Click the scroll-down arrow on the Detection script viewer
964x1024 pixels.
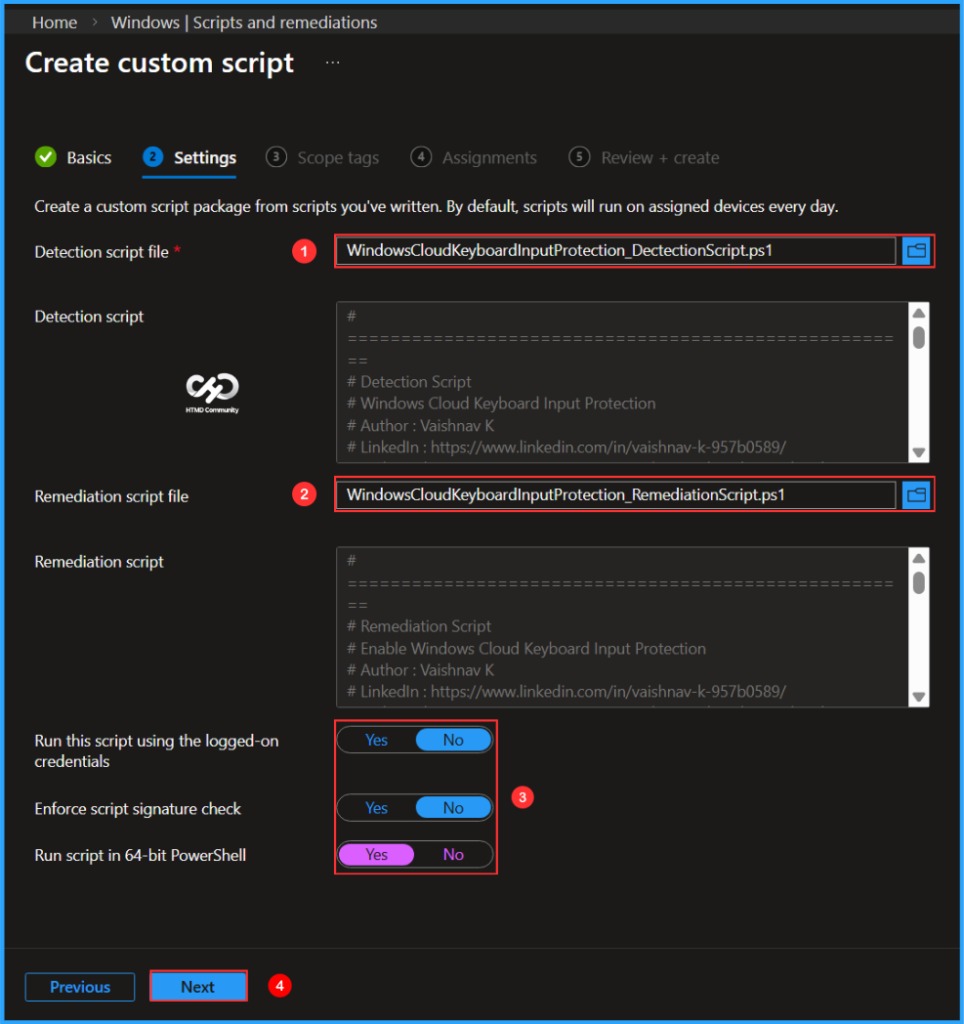click(x=918, y=449)
